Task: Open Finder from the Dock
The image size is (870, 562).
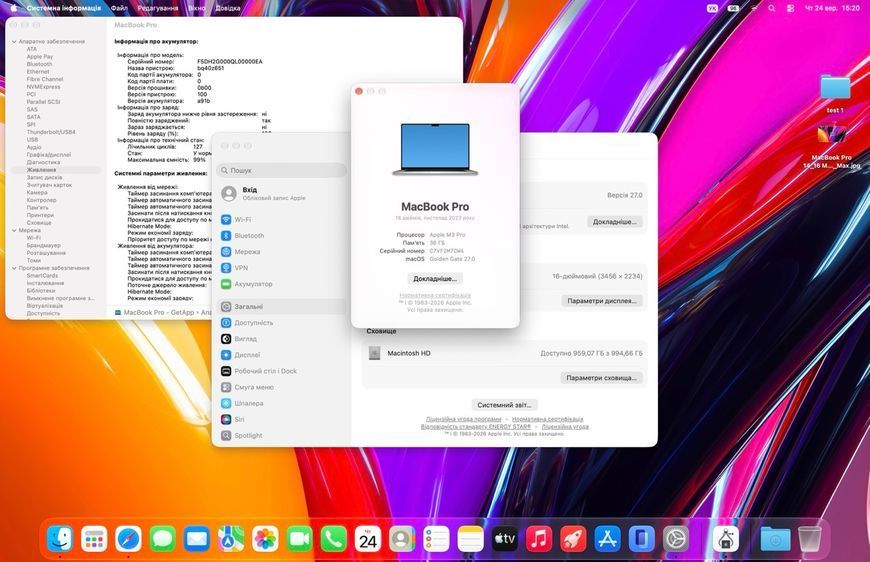Action: click(x=60, y=539)
